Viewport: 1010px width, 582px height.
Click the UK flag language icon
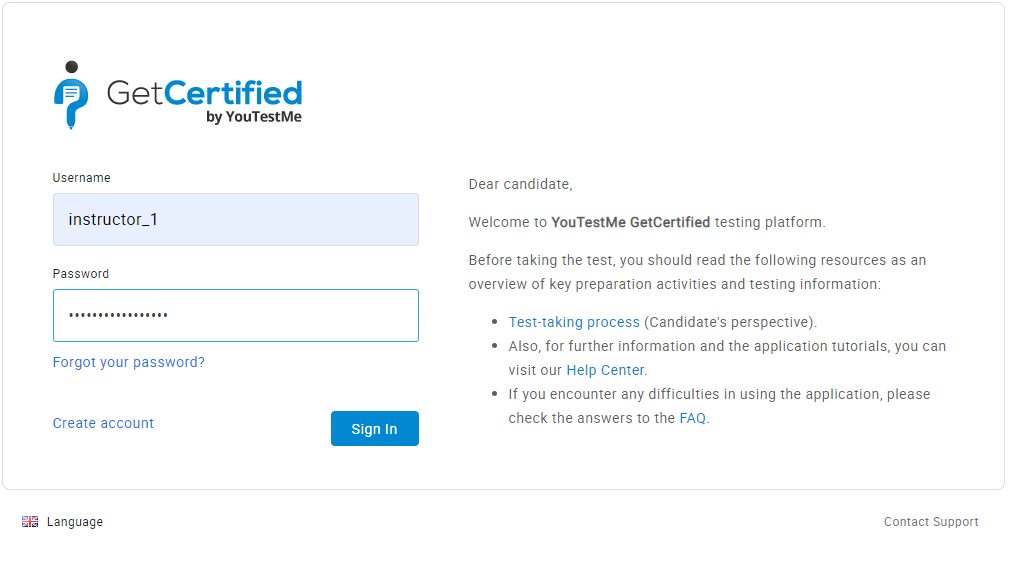30,522
